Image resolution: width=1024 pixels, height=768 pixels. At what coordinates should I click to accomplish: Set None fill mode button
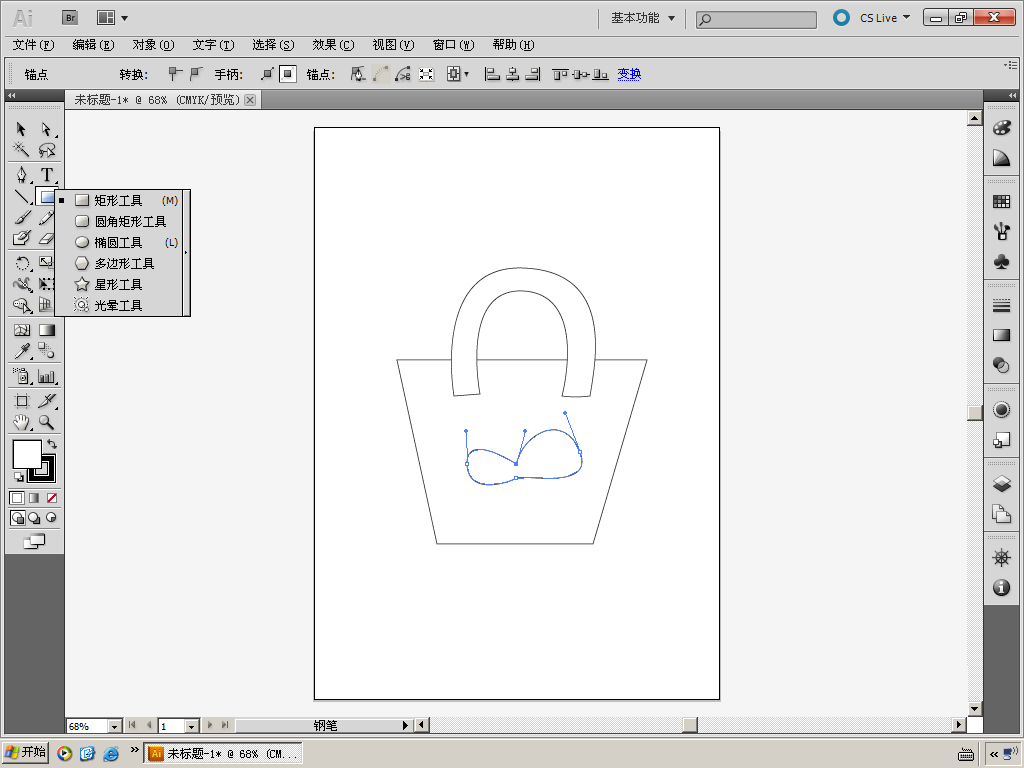(x=51, y=498)
